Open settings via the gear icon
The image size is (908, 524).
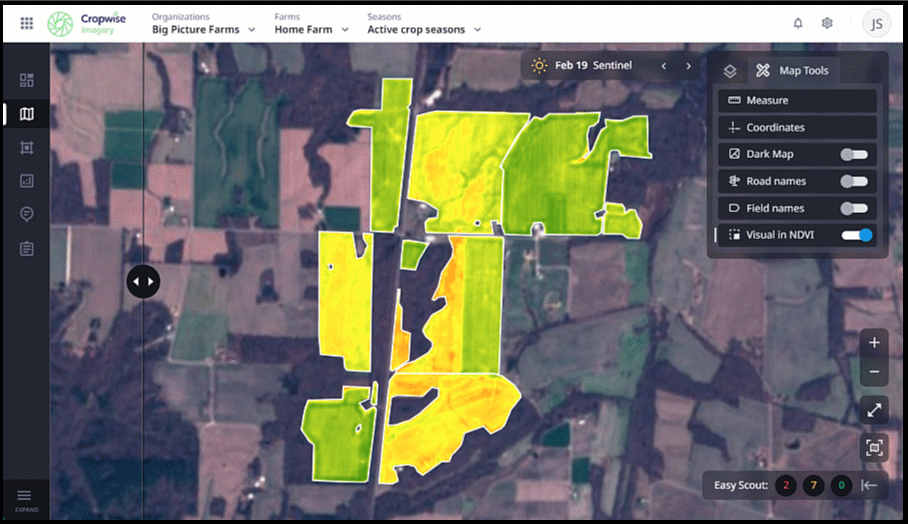[827, 23]
